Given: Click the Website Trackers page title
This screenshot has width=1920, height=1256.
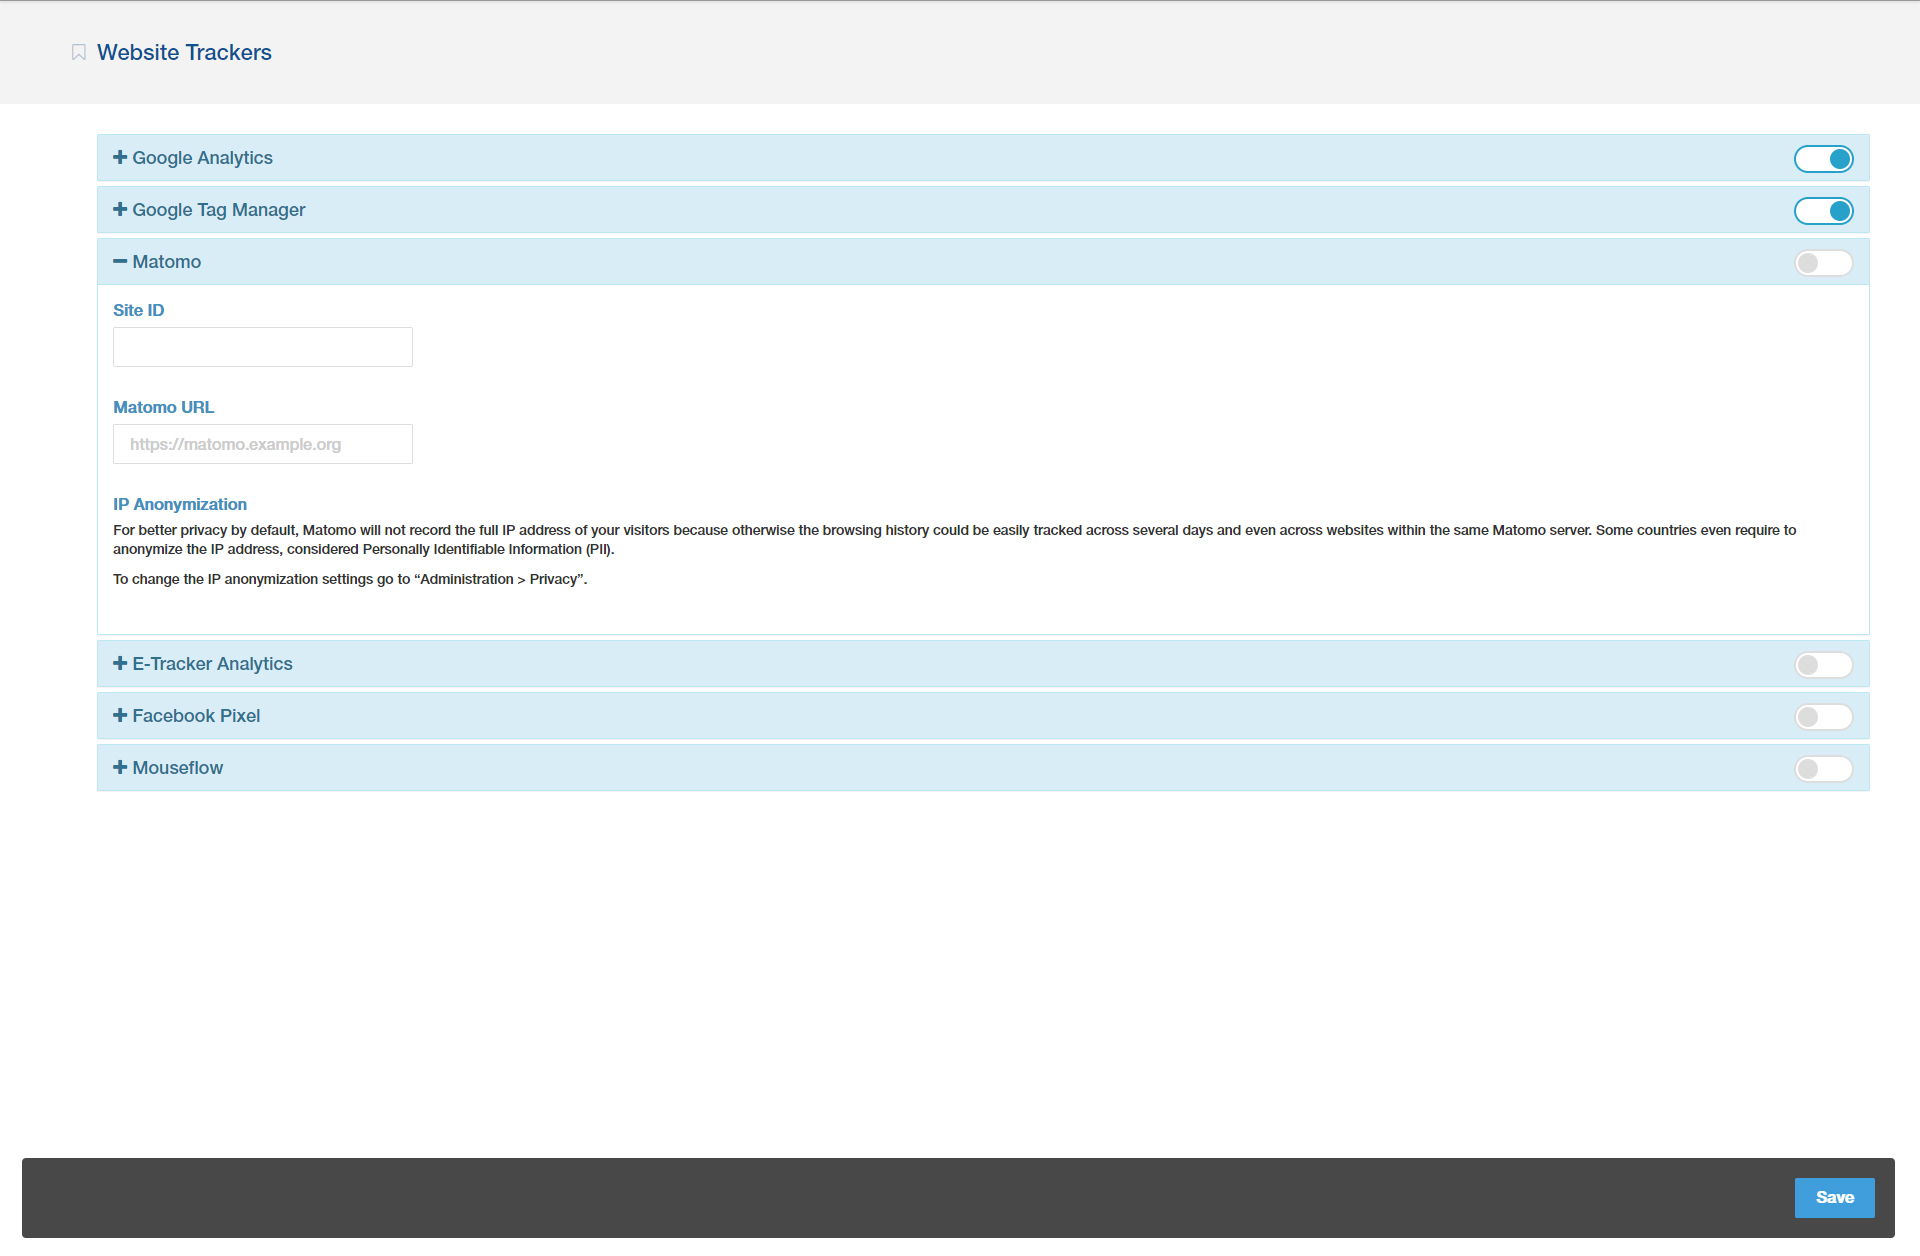Looking at the screenshot, I should 184,52.
